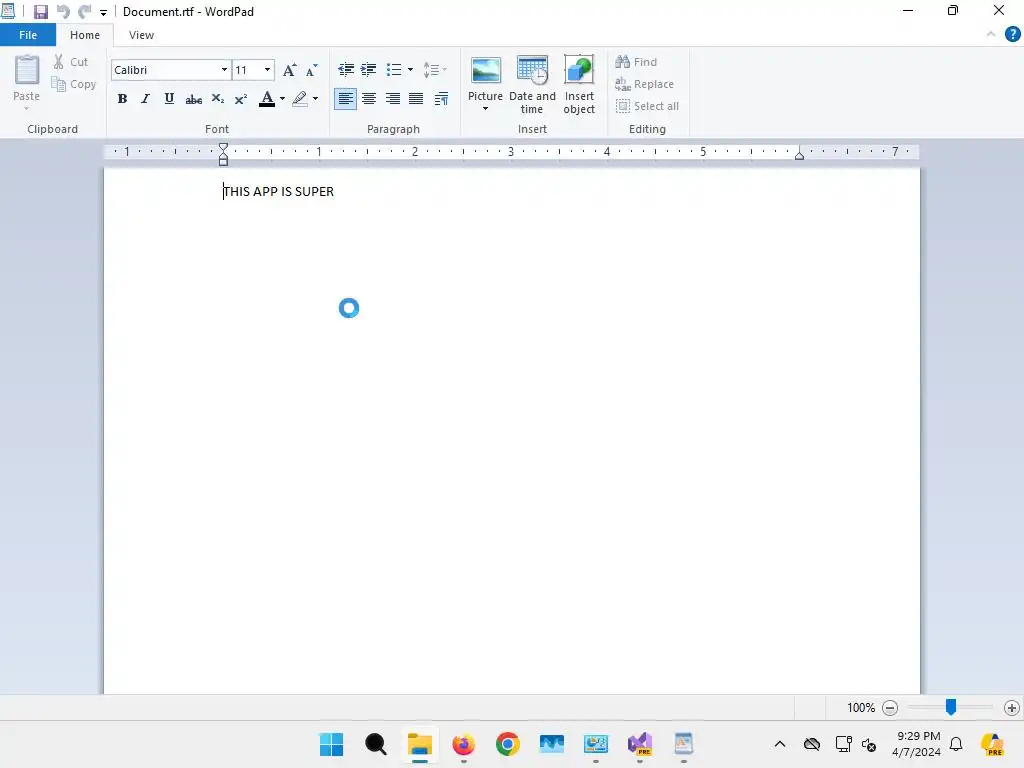This screenshot has width=1024, height=768.
Task: Toggle Bold formatting
Action: 122,99
